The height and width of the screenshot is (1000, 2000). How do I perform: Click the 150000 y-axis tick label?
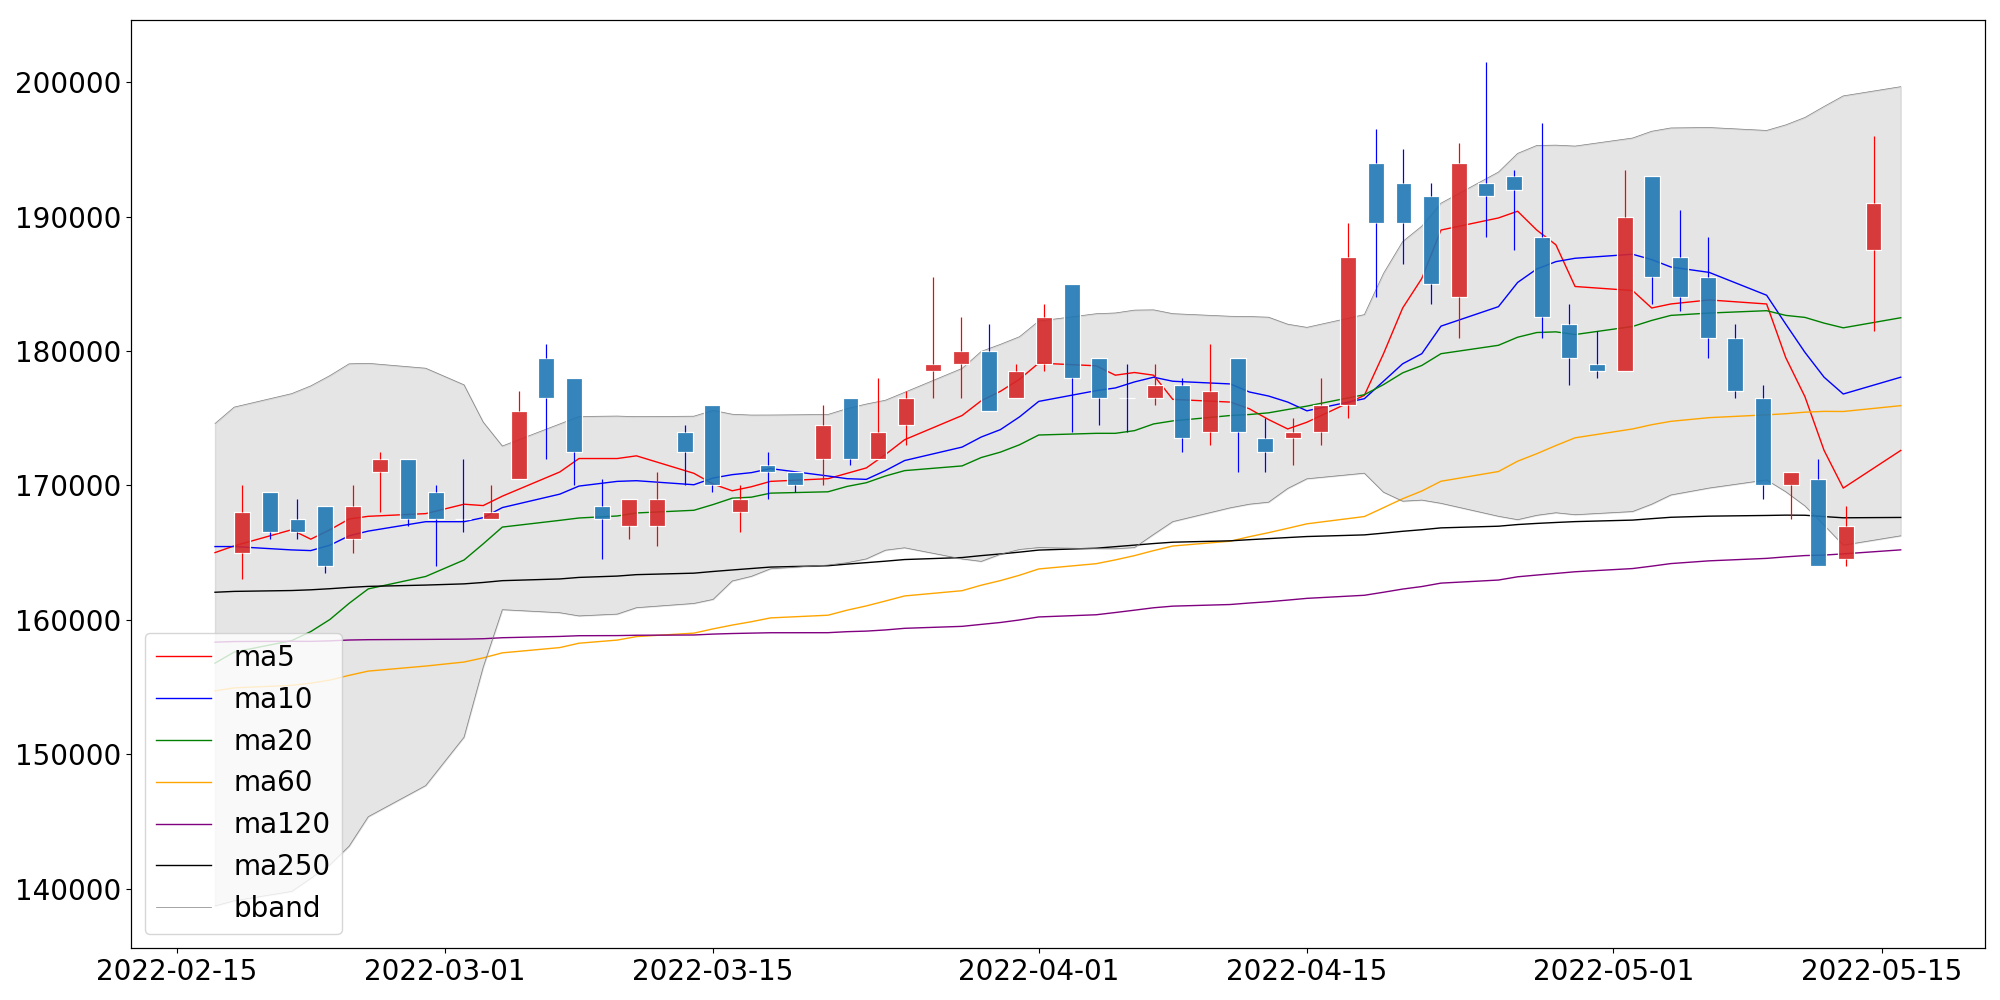point(69,755)
